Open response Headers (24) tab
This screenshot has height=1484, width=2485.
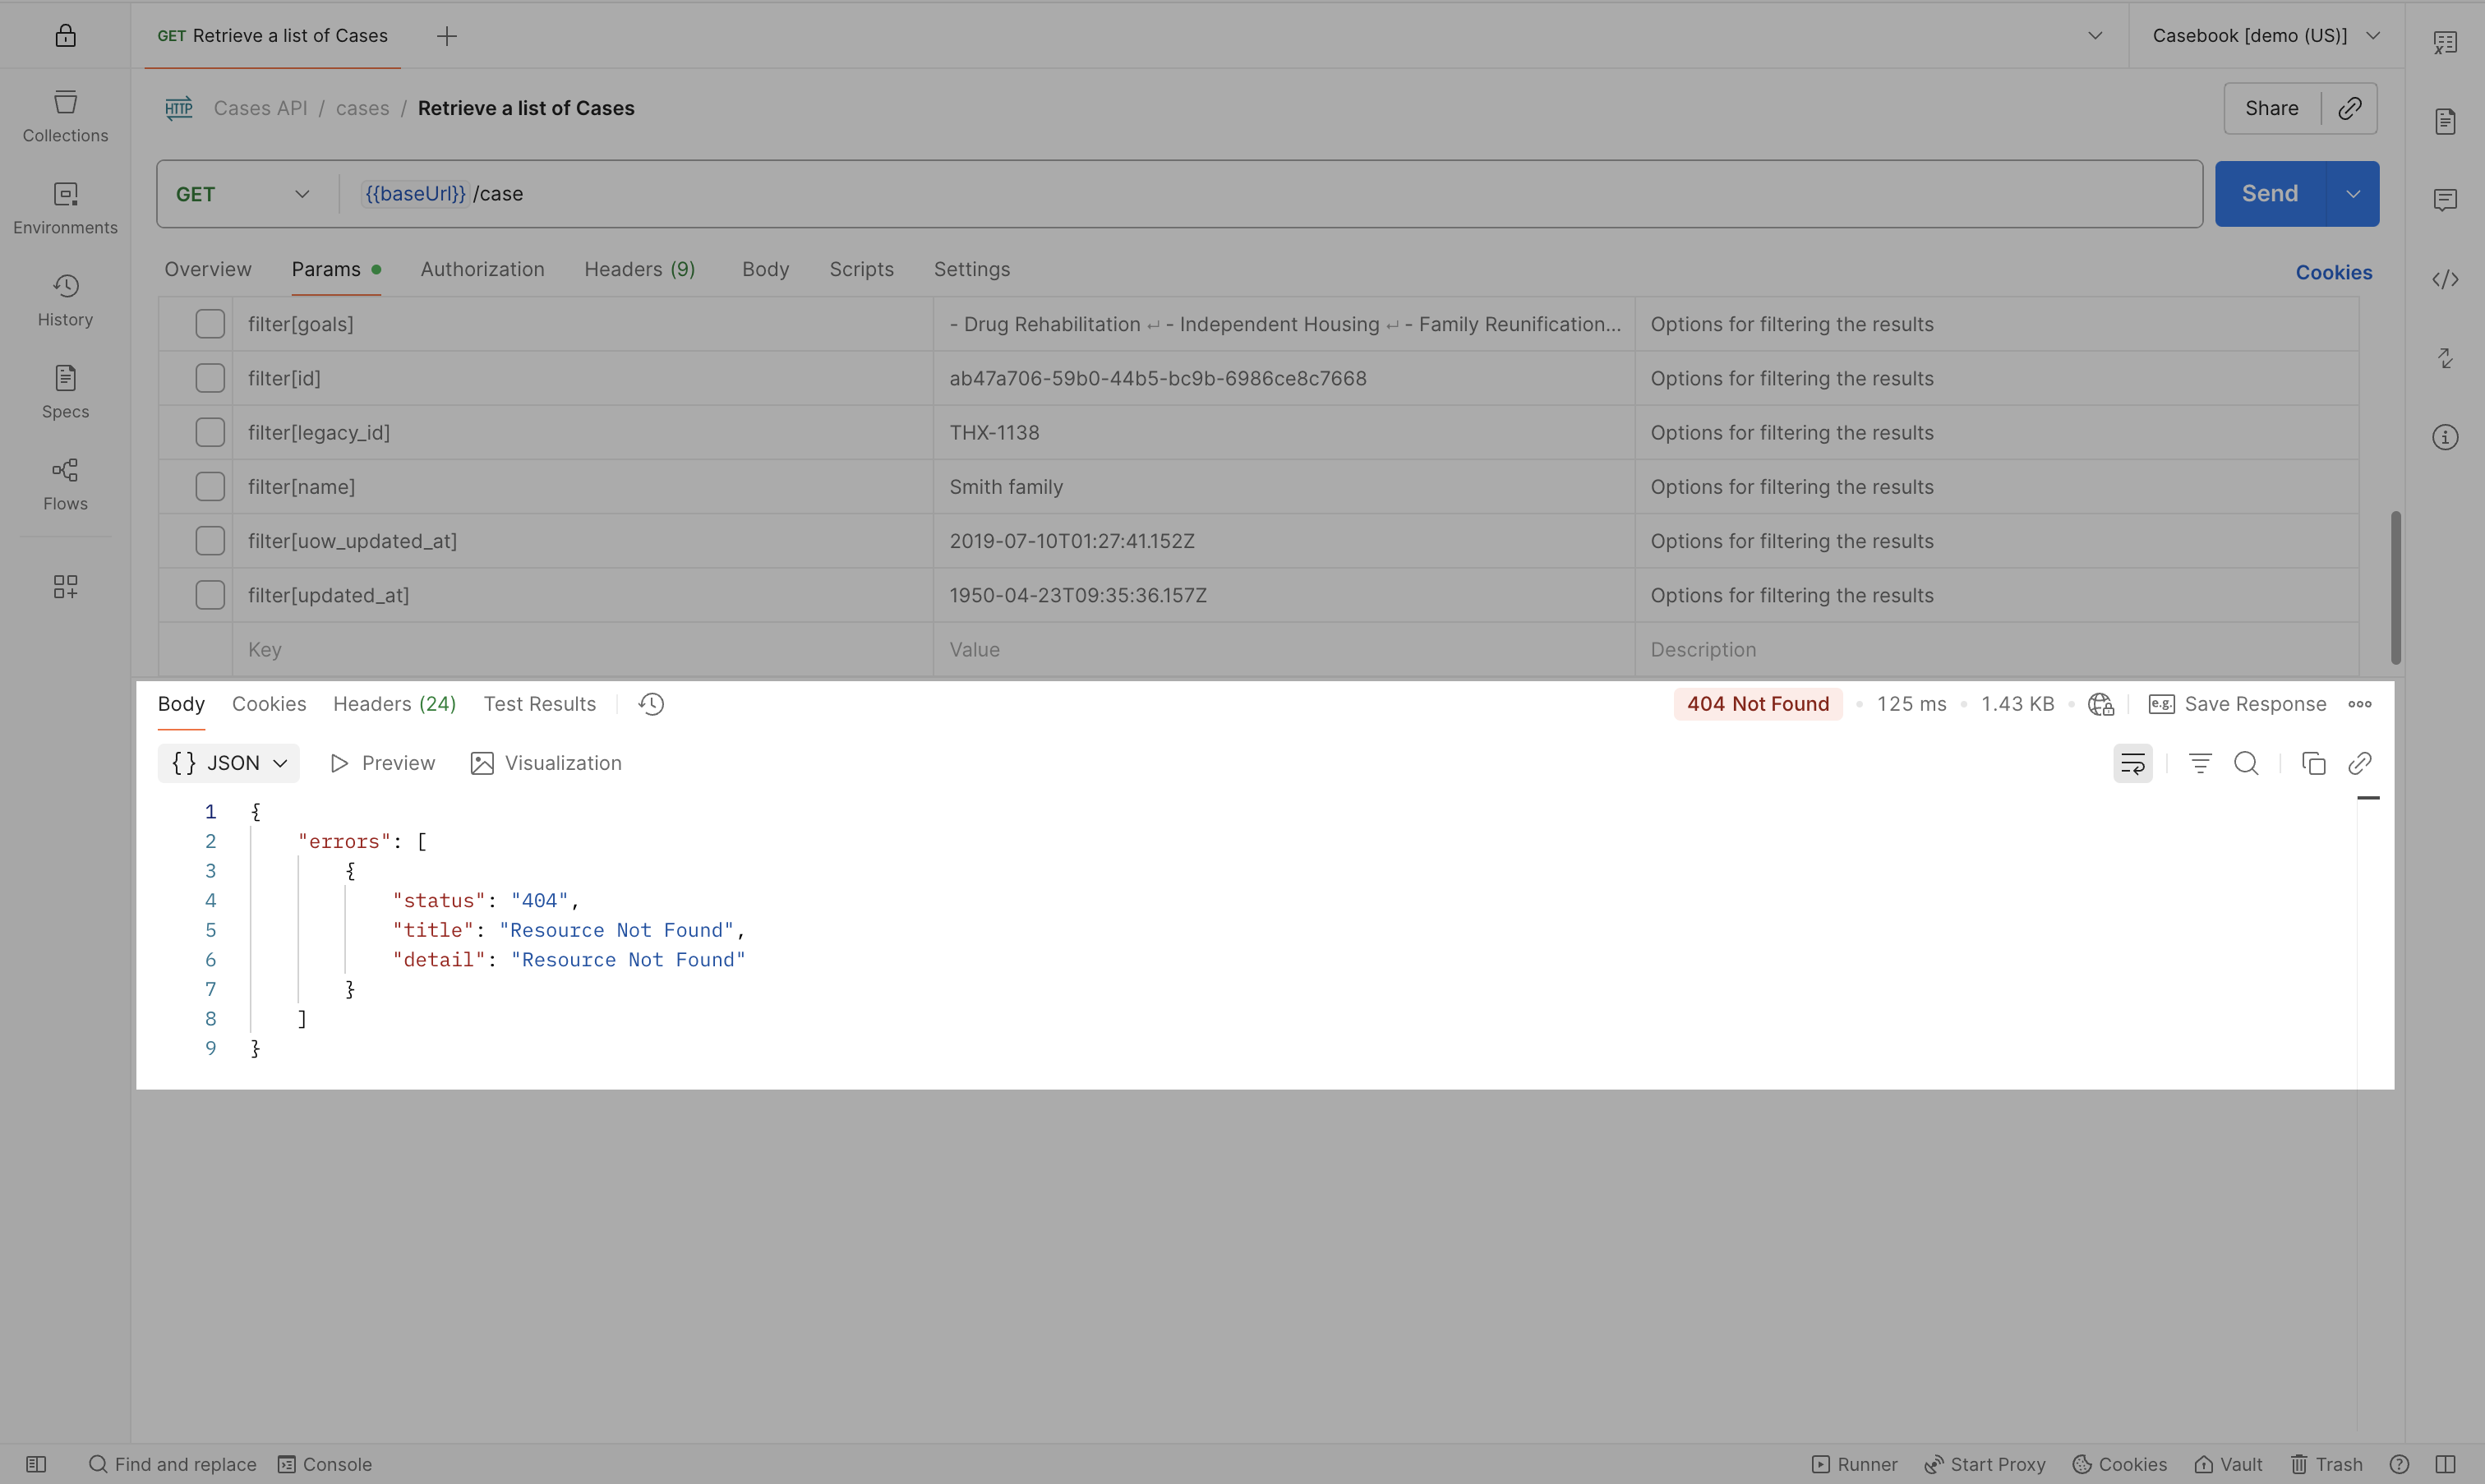point(394,704)
